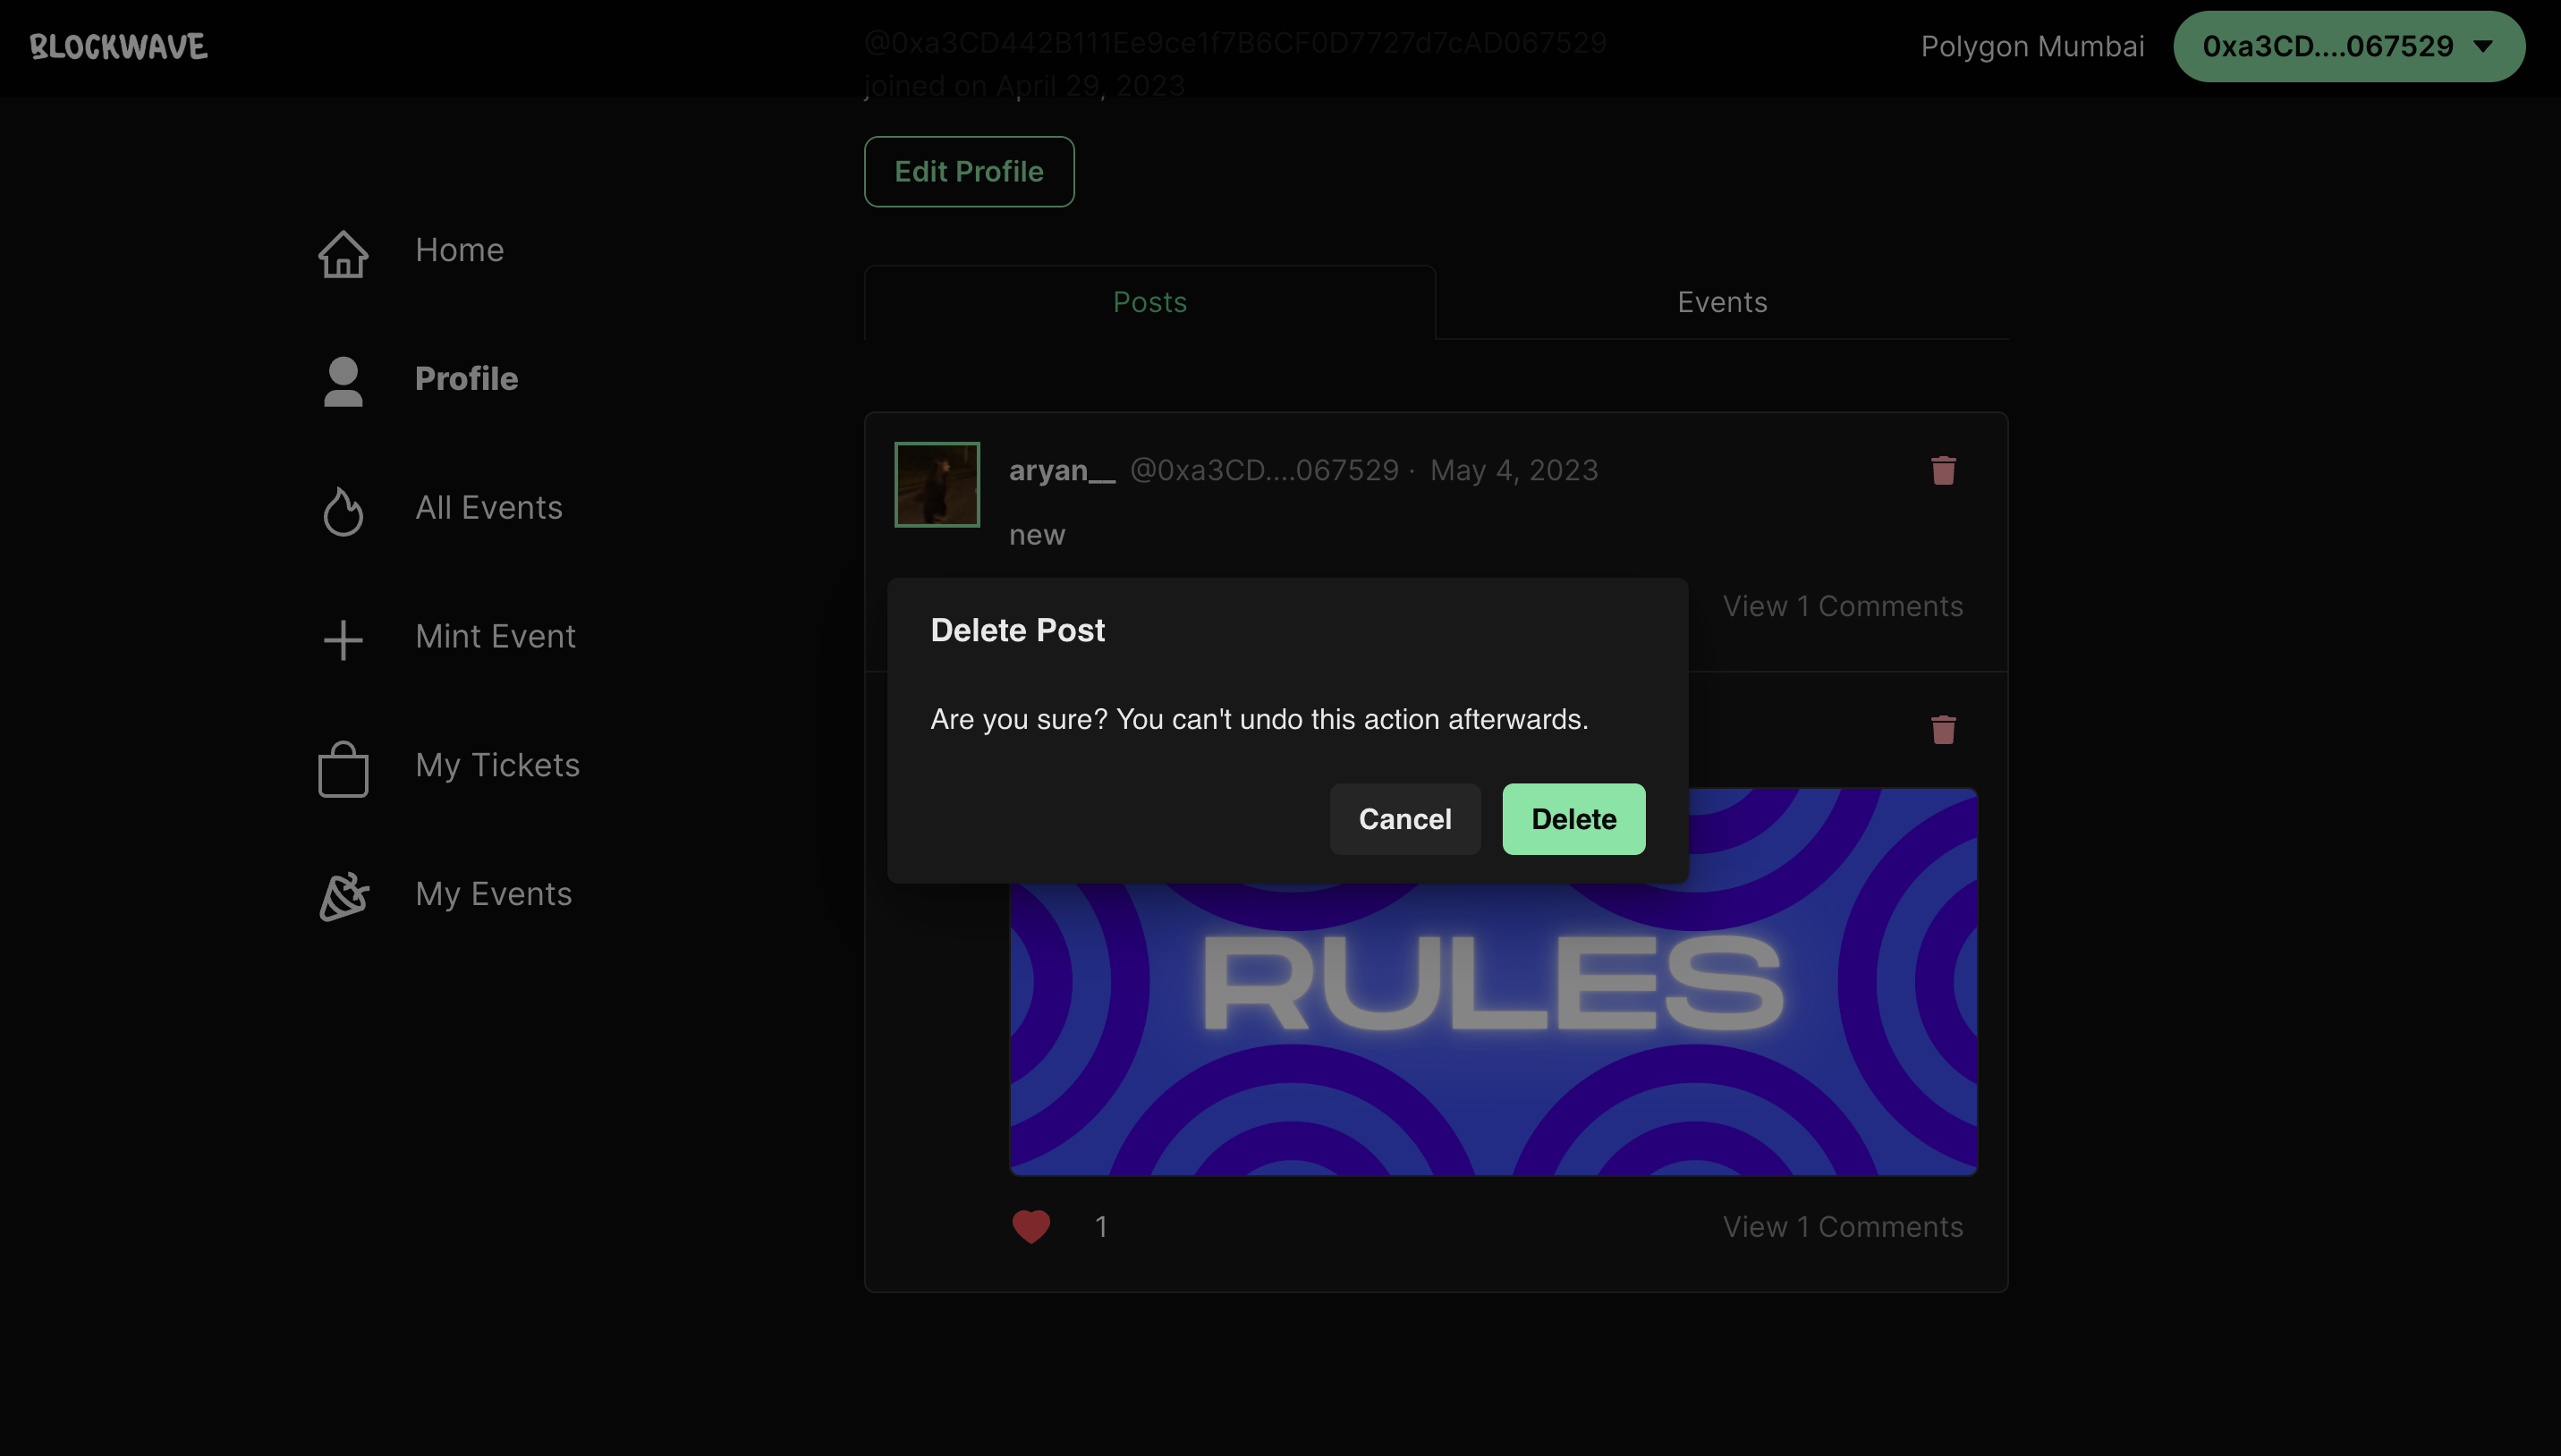Click the My Tickets bag icon

343,769
